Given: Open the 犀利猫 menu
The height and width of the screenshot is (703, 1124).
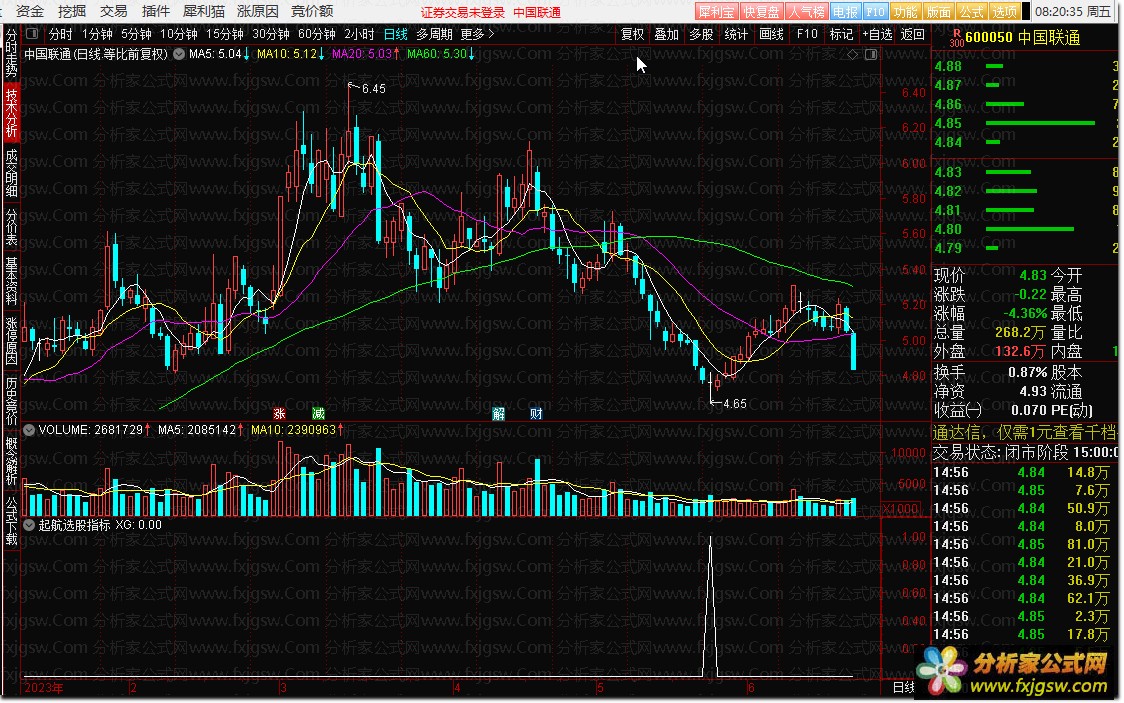Looking at the screenshot, I should tap(204, 11).
